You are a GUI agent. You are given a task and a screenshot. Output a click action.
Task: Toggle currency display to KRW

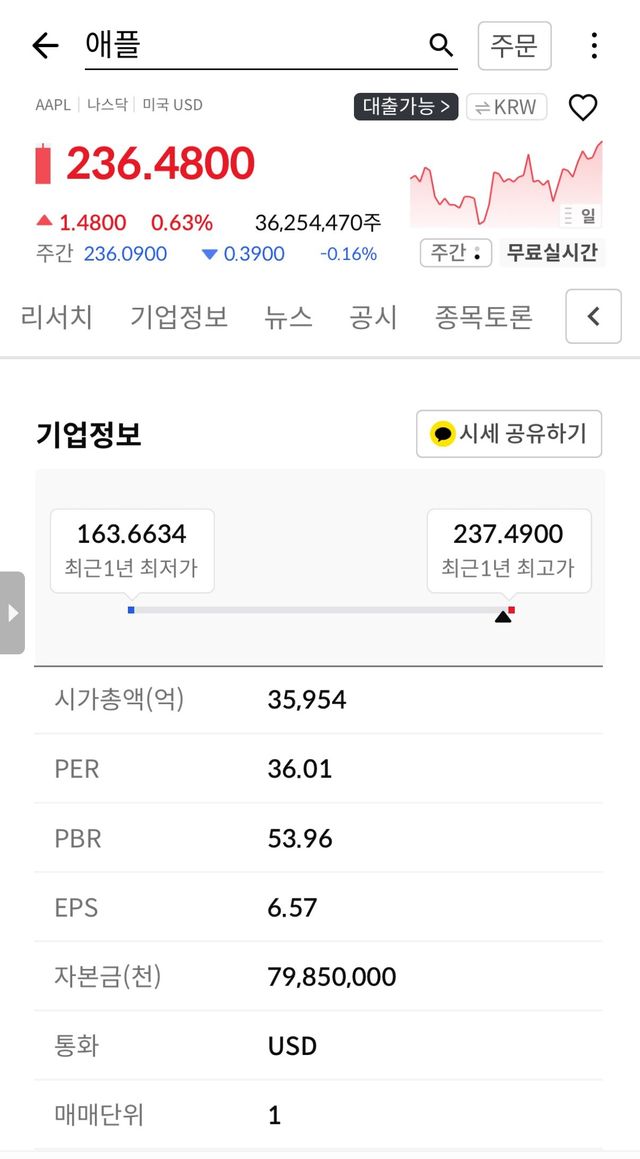tap(506, 107)
